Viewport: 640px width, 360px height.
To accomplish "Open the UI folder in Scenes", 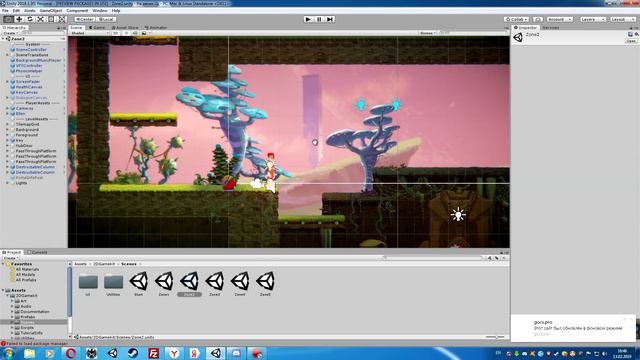I will click(88, 283).
